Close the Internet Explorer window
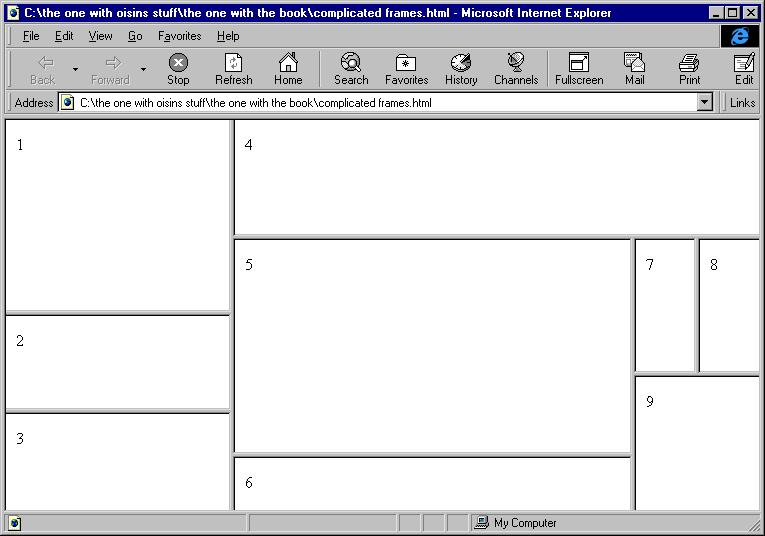 click(x=751, y=13)
